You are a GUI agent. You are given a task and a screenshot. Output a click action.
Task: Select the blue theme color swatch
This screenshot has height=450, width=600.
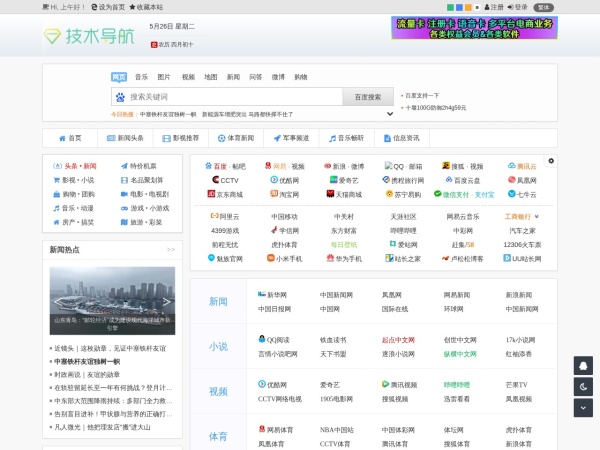459,7
